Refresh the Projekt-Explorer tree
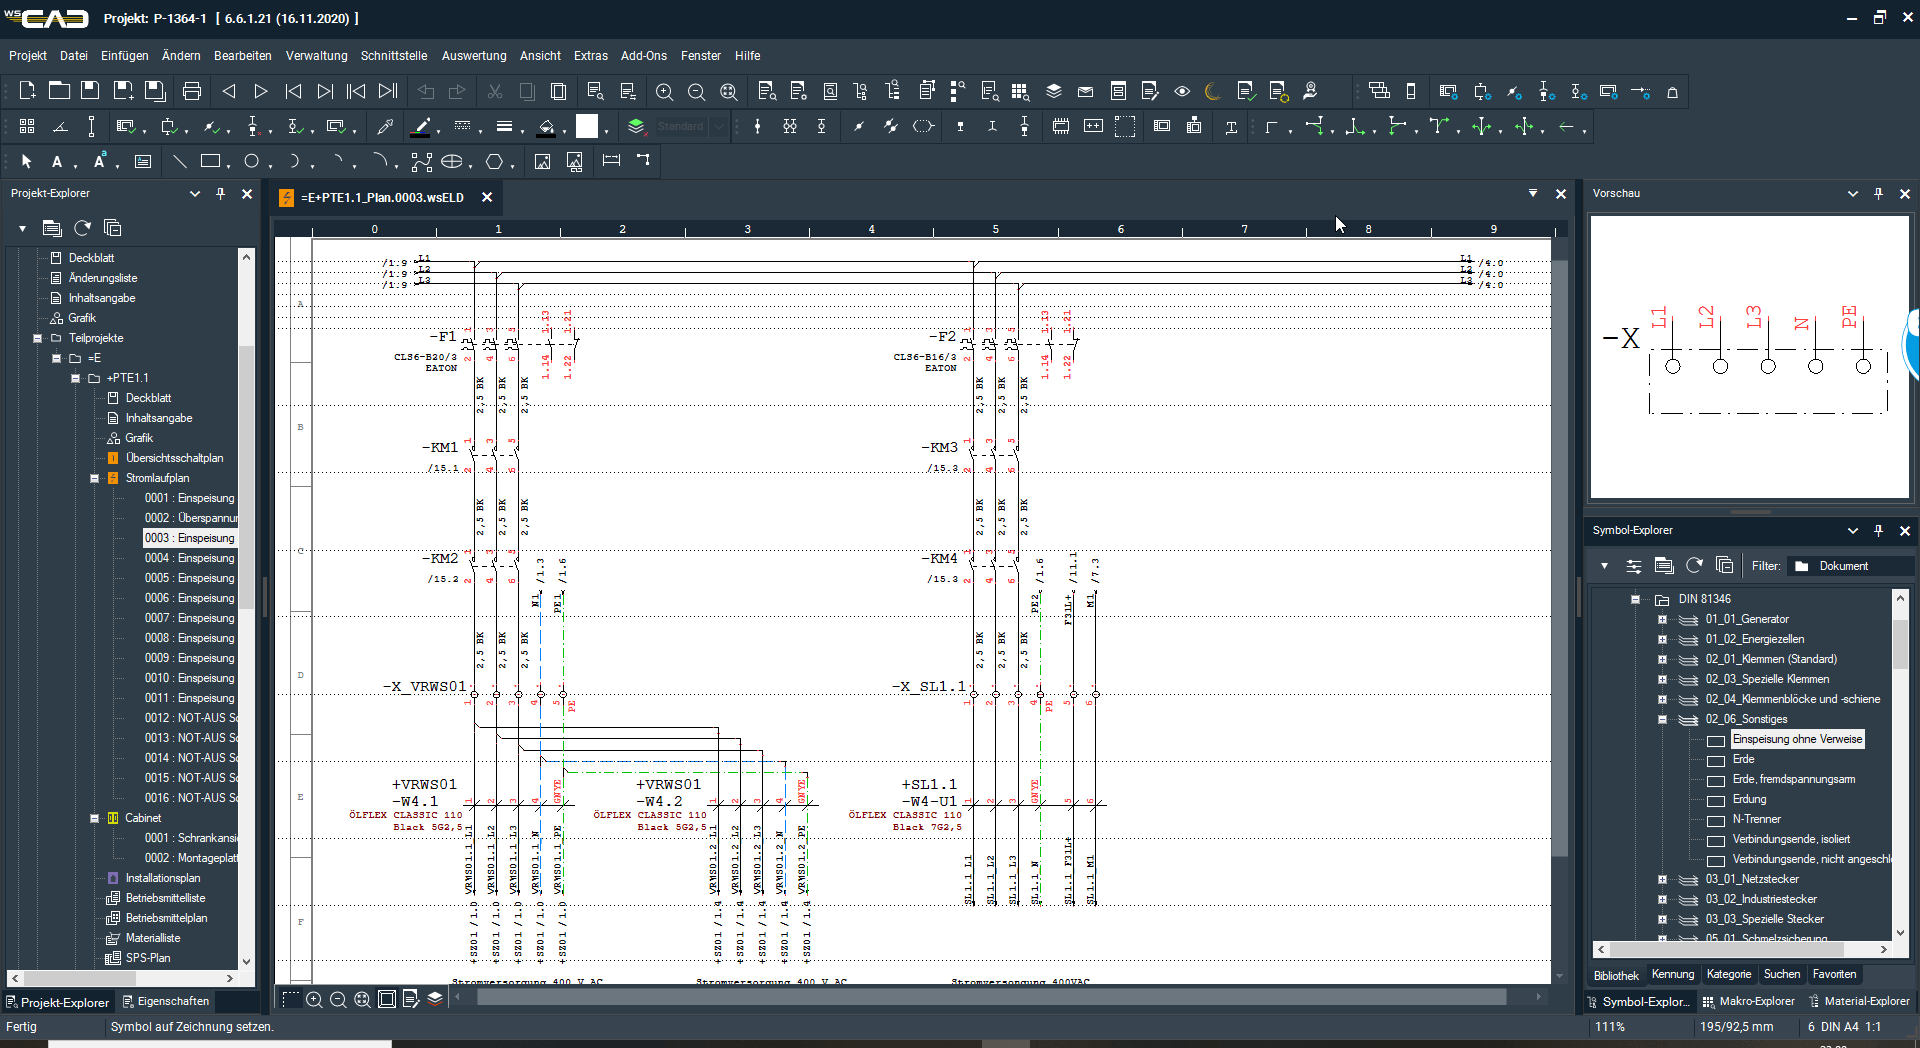 pos(82,228)
